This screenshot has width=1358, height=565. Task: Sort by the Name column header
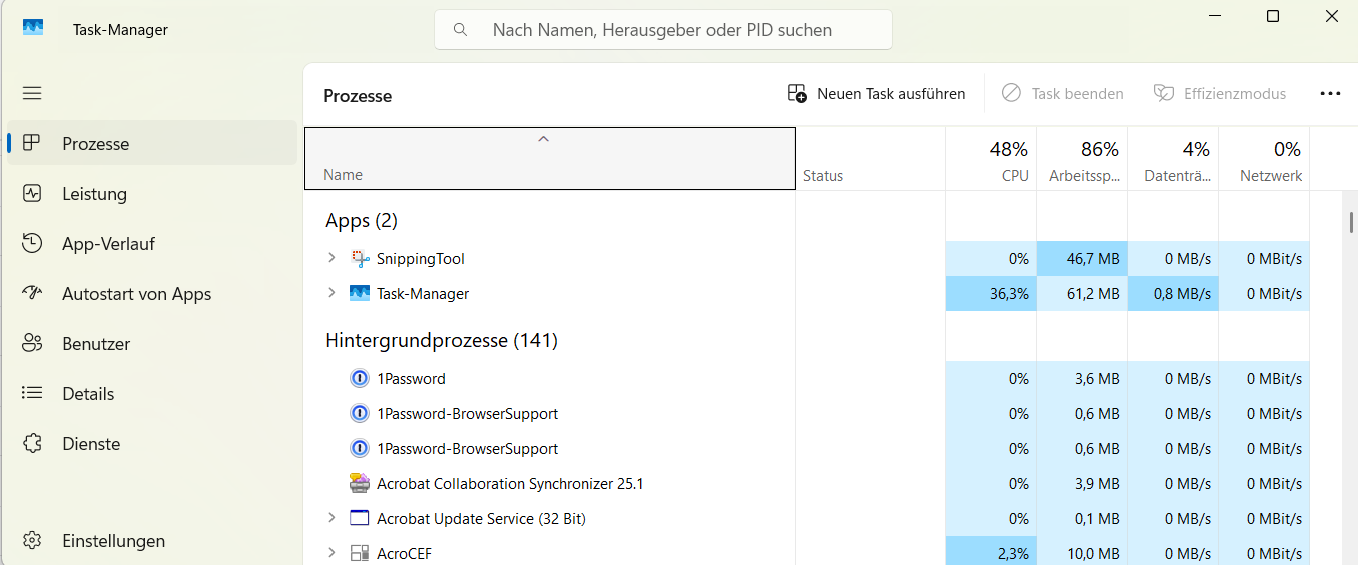point(550,158)
